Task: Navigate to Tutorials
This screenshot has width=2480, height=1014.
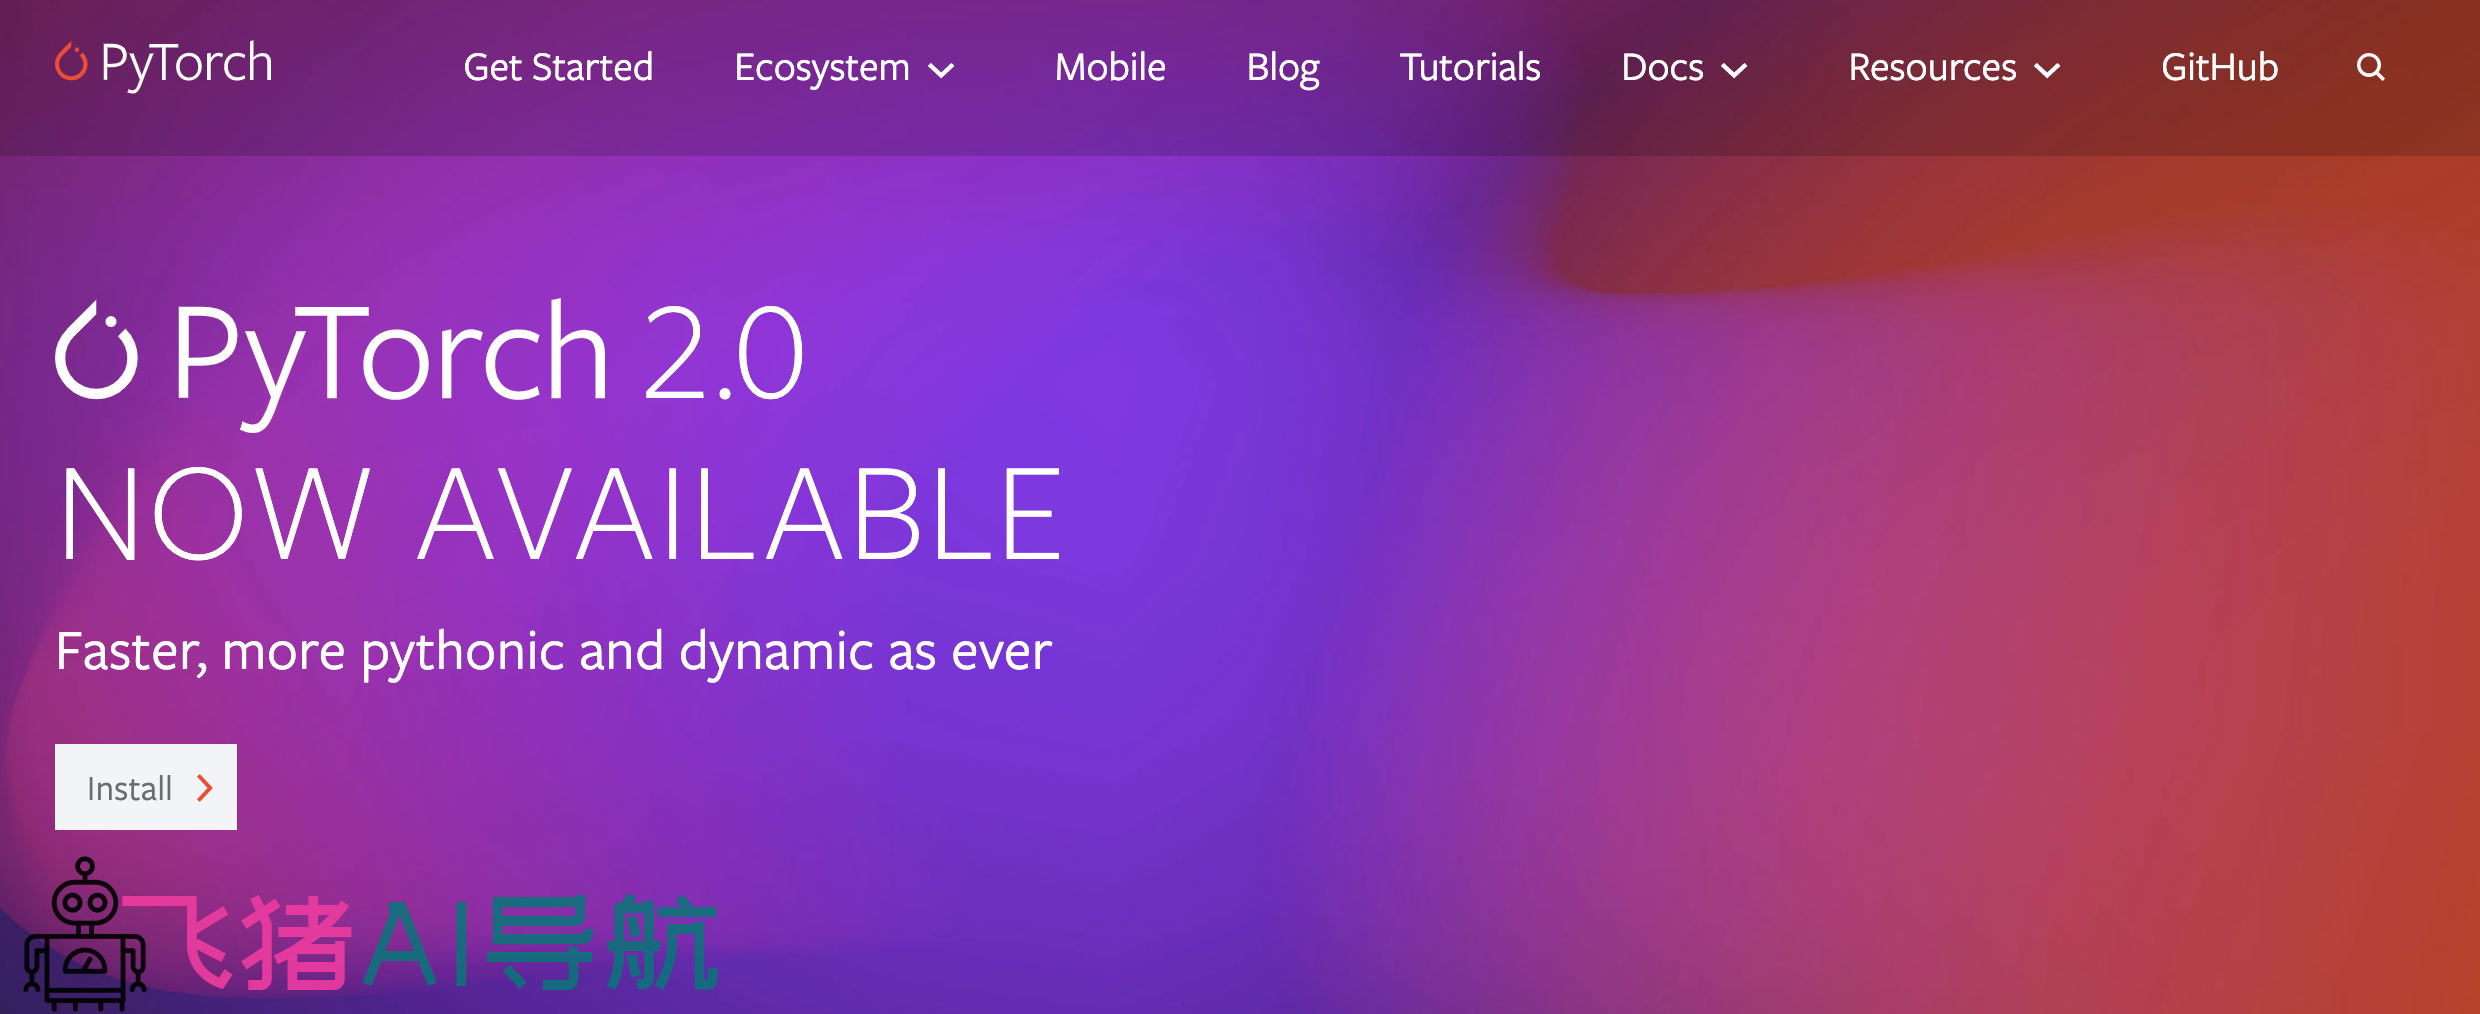Action: (1470, 67)
